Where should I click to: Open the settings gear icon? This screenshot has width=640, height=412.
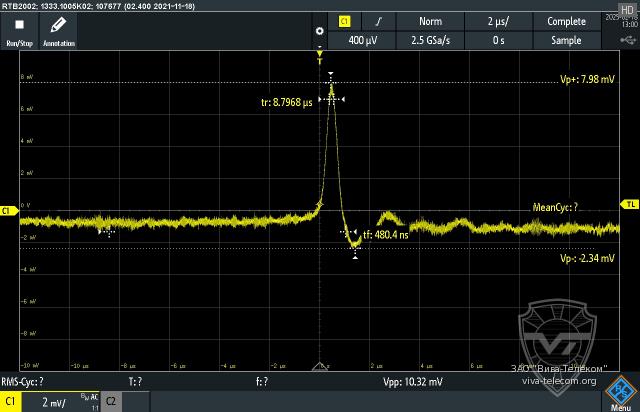point(320,31)
